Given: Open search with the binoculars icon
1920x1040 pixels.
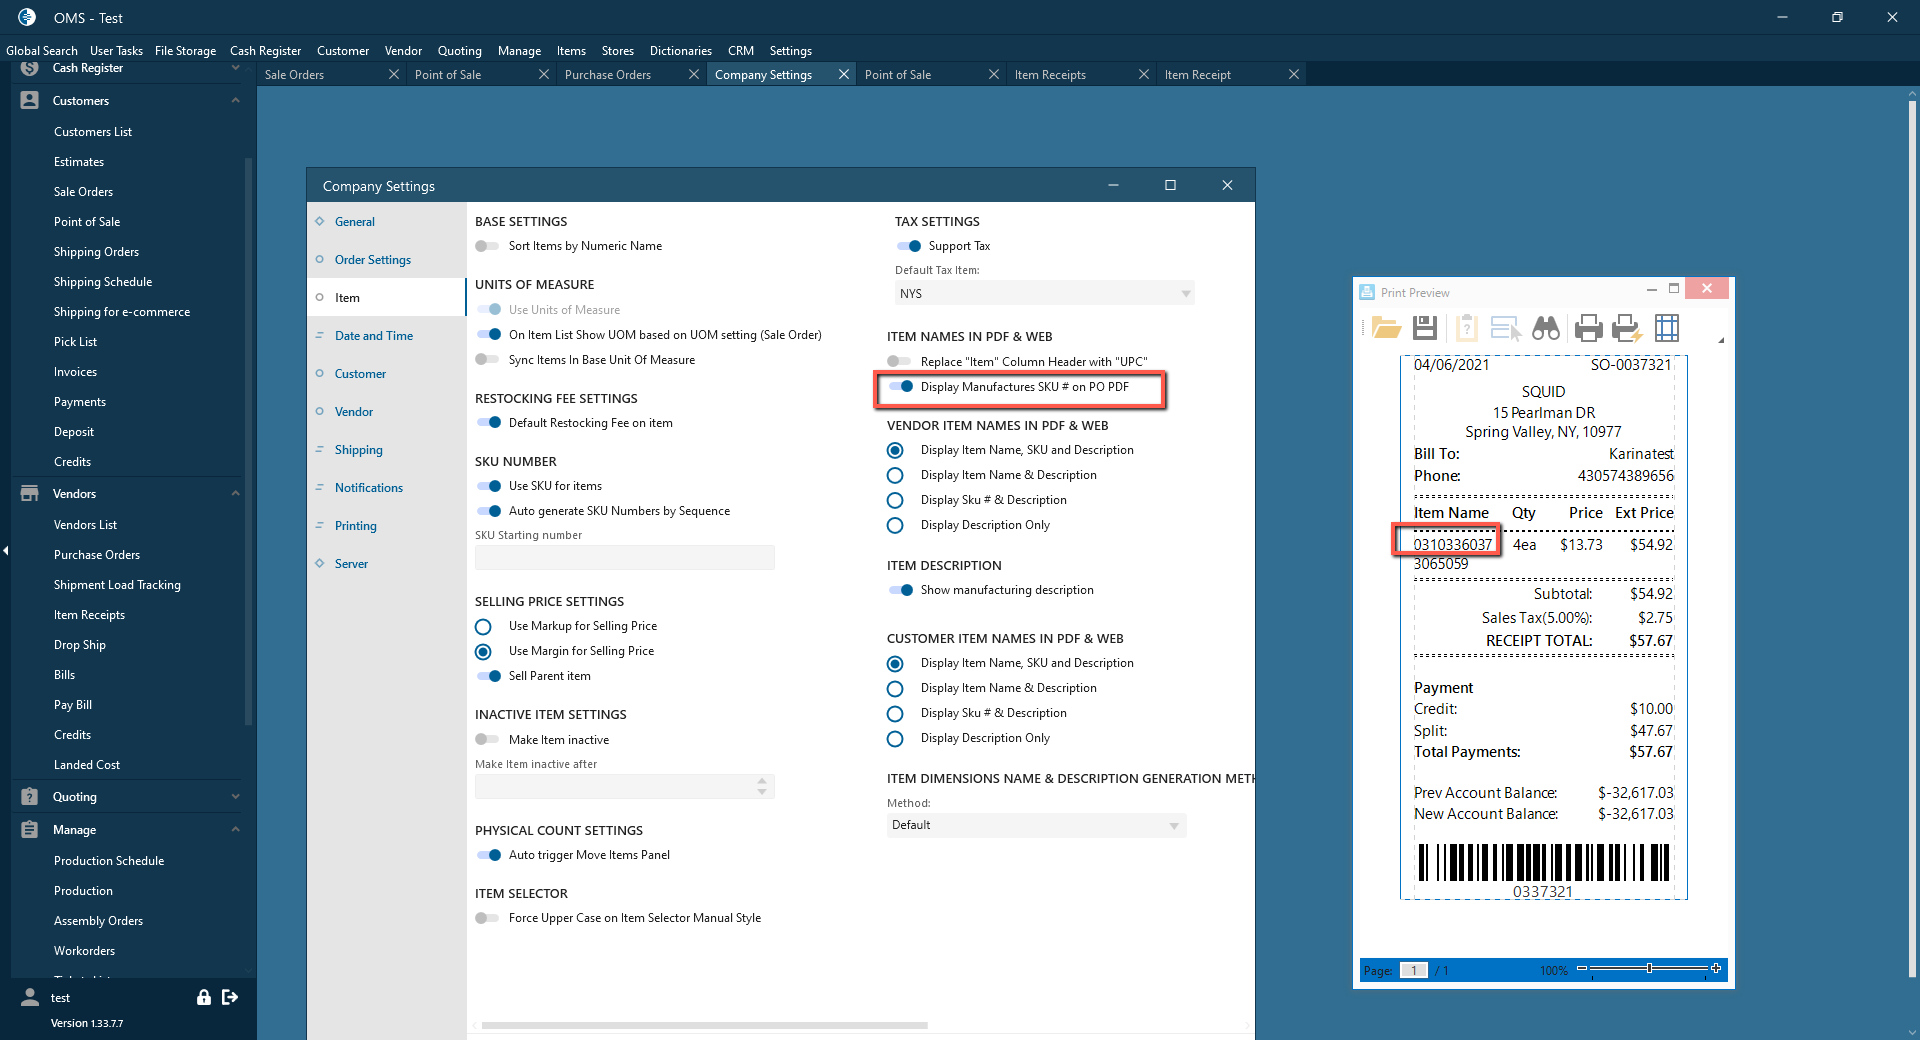Looking at the screenshot, I should (x=1546, y=328).
